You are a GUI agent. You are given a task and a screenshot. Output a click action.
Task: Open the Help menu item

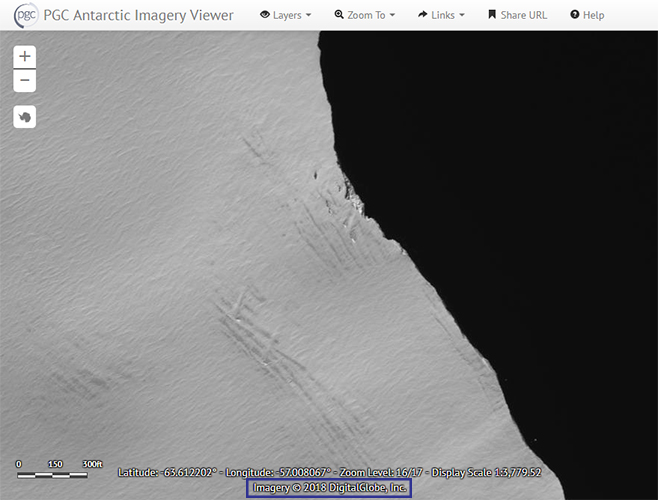pyautogui.click(x=587, y=15)
